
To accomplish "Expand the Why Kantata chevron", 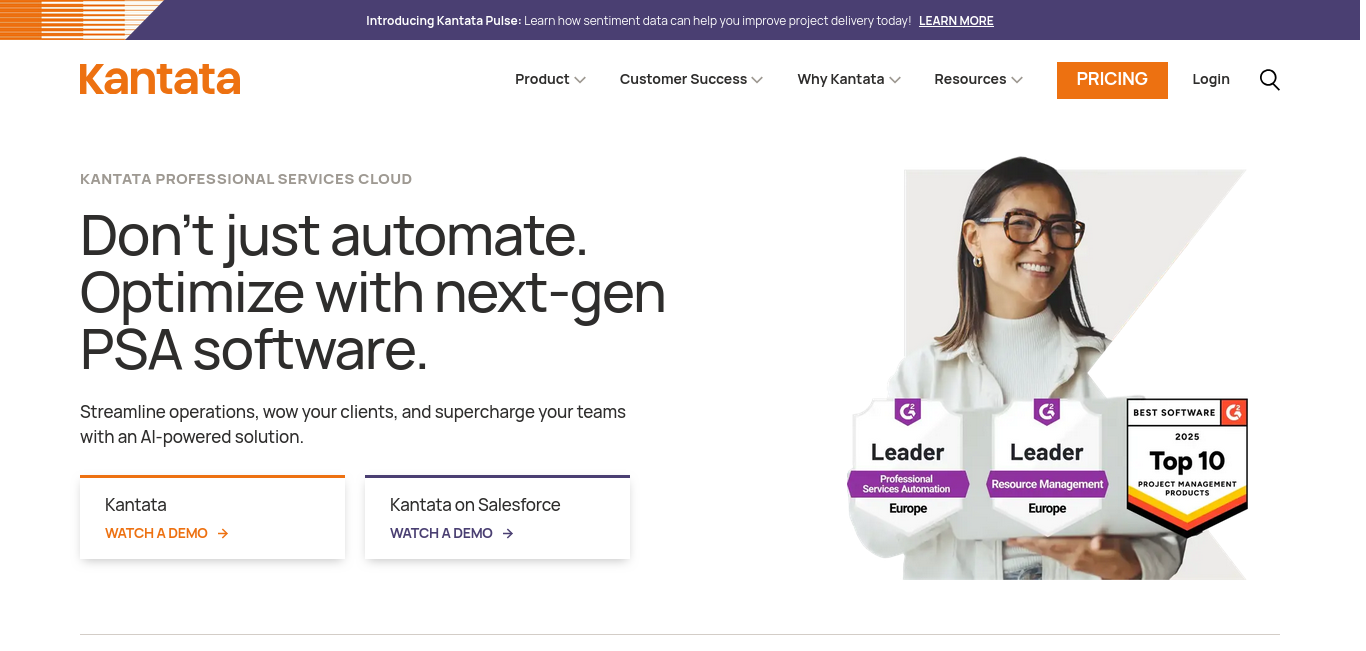I will pyautogui.click(x=895, y=80).
